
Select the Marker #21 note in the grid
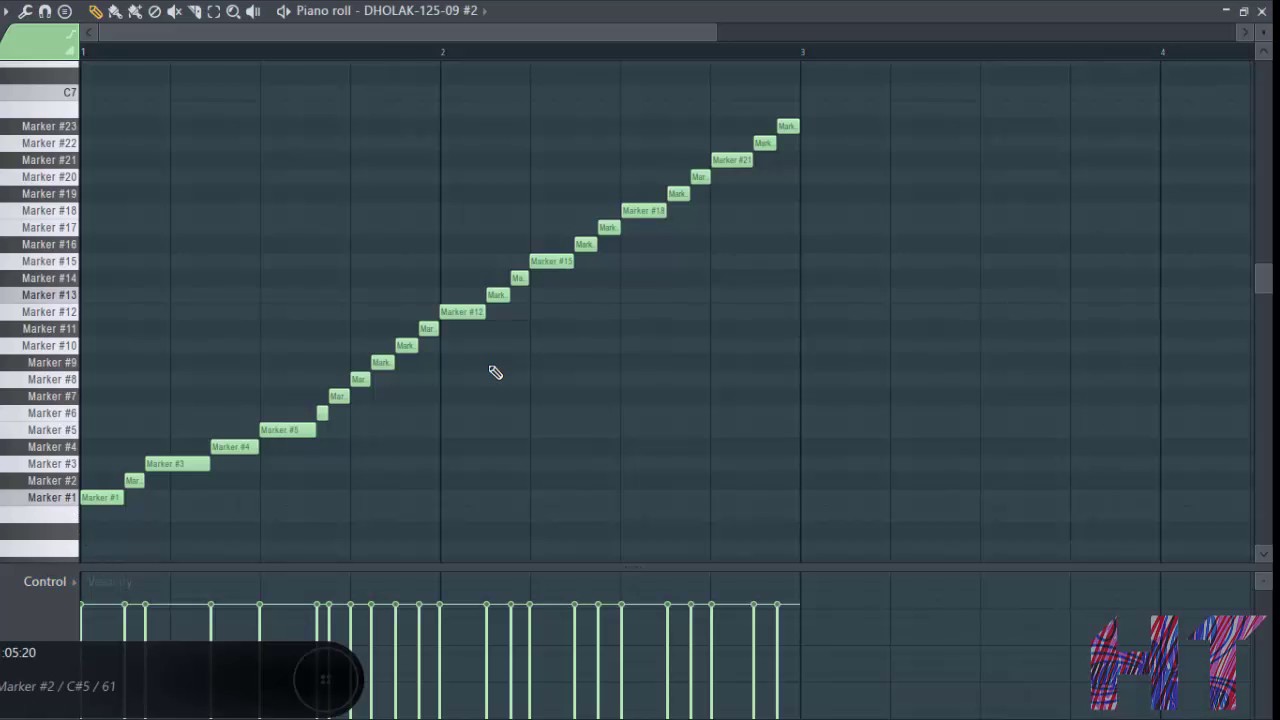(732, 160)
